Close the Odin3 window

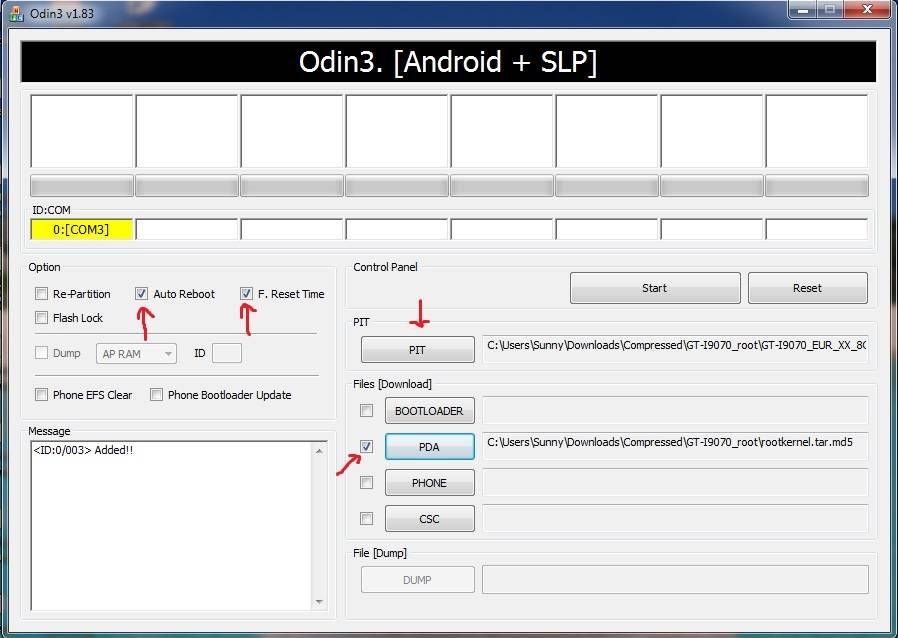click(867, 10)
